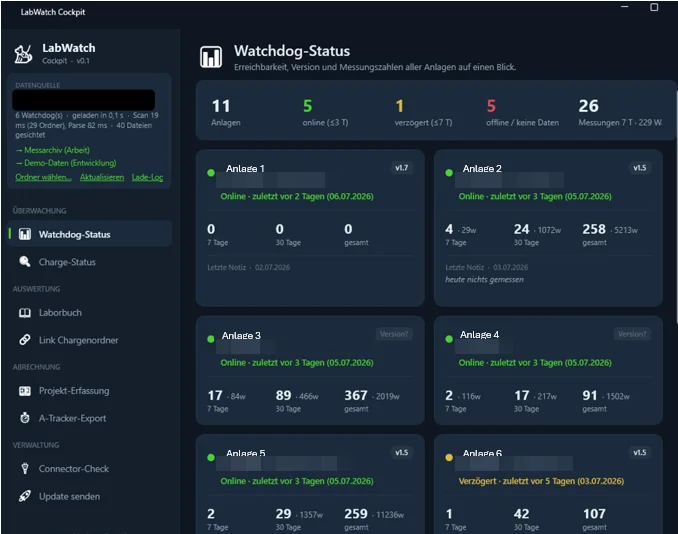Click the Version? badge on Anlage 4
The width and height of the screenshot is (678, 534).
pyautogui.click(x=632, y=334)
